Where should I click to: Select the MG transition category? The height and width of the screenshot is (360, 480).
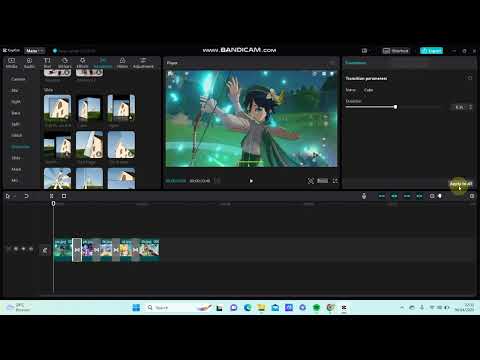coord(15,181)
